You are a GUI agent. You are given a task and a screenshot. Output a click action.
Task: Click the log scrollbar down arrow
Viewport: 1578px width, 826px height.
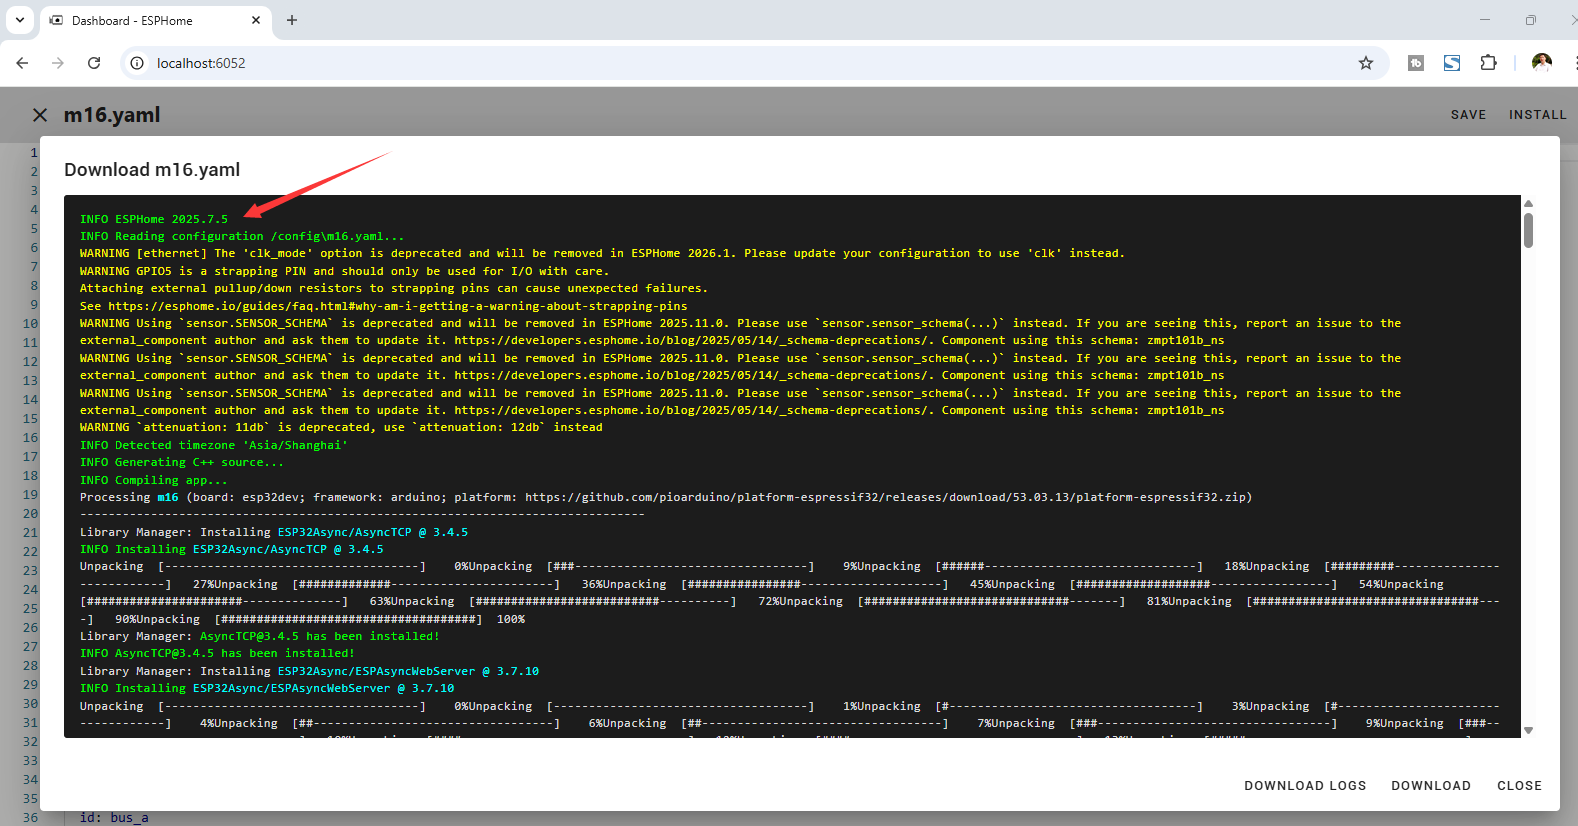pyautogui.click(x=1528, y=731)
